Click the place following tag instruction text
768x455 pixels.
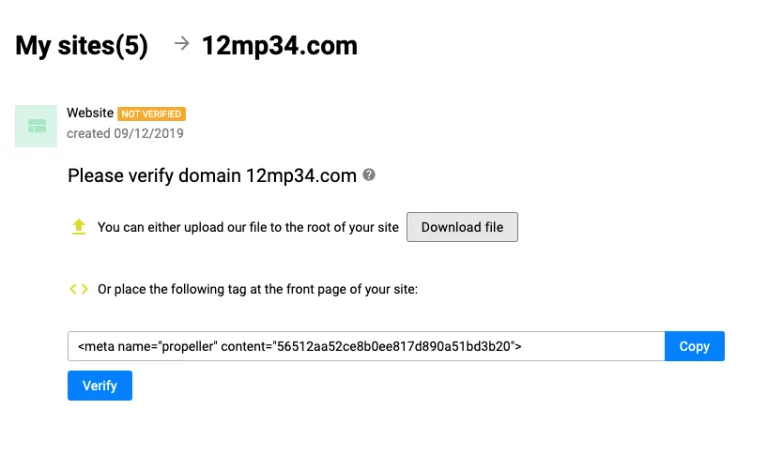point(258,289)
